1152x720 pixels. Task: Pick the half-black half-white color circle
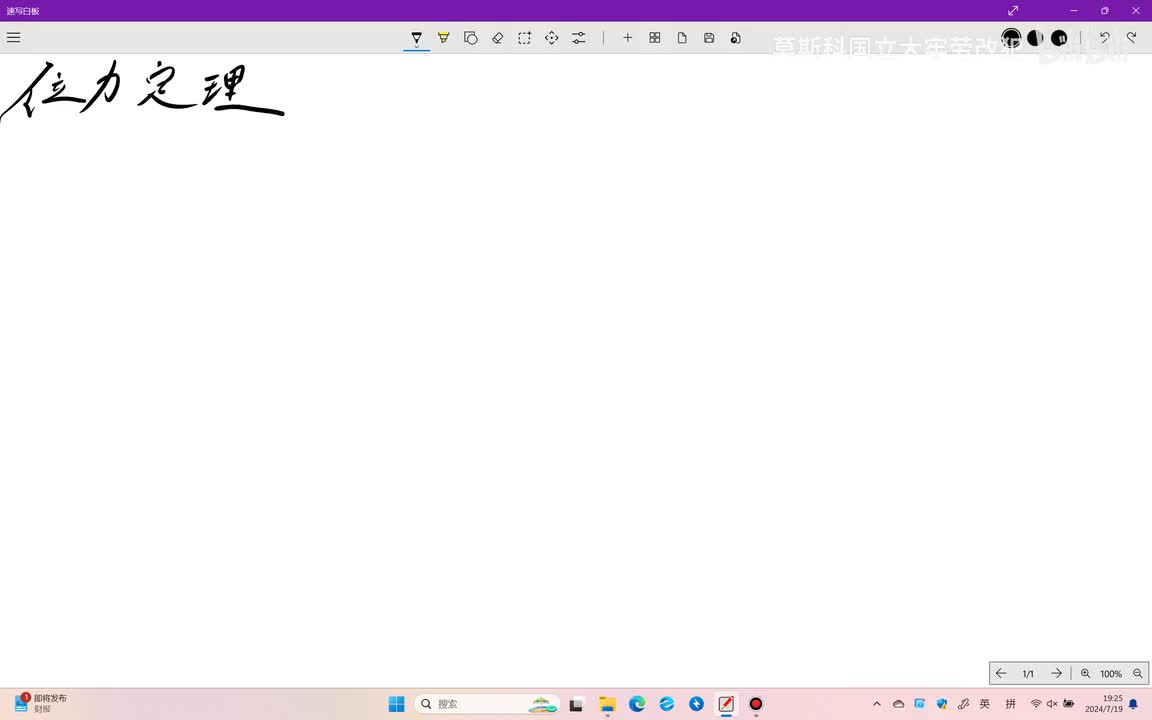(x=1035, y=37)
